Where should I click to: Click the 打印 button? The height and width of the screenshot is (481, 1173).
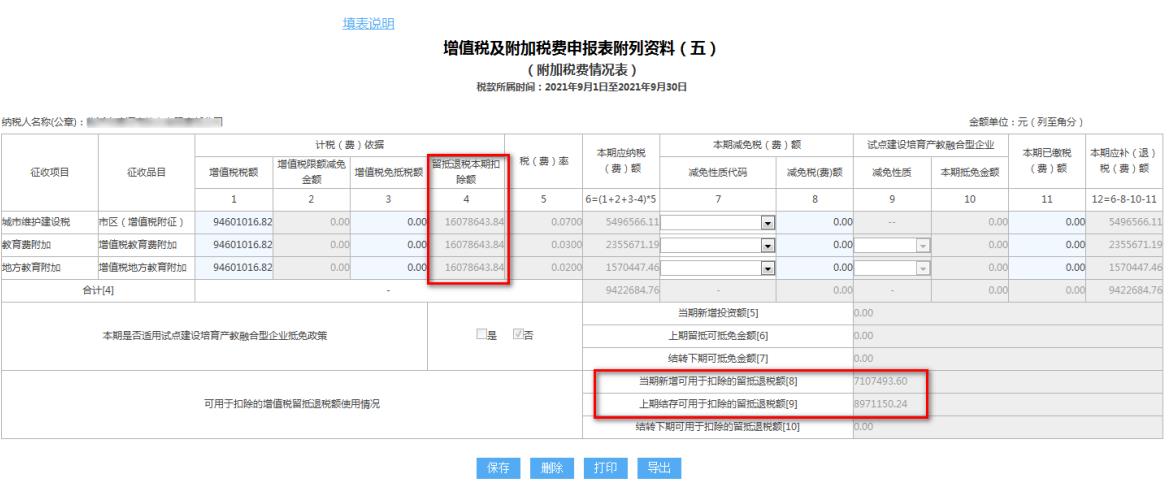point(606,467)
